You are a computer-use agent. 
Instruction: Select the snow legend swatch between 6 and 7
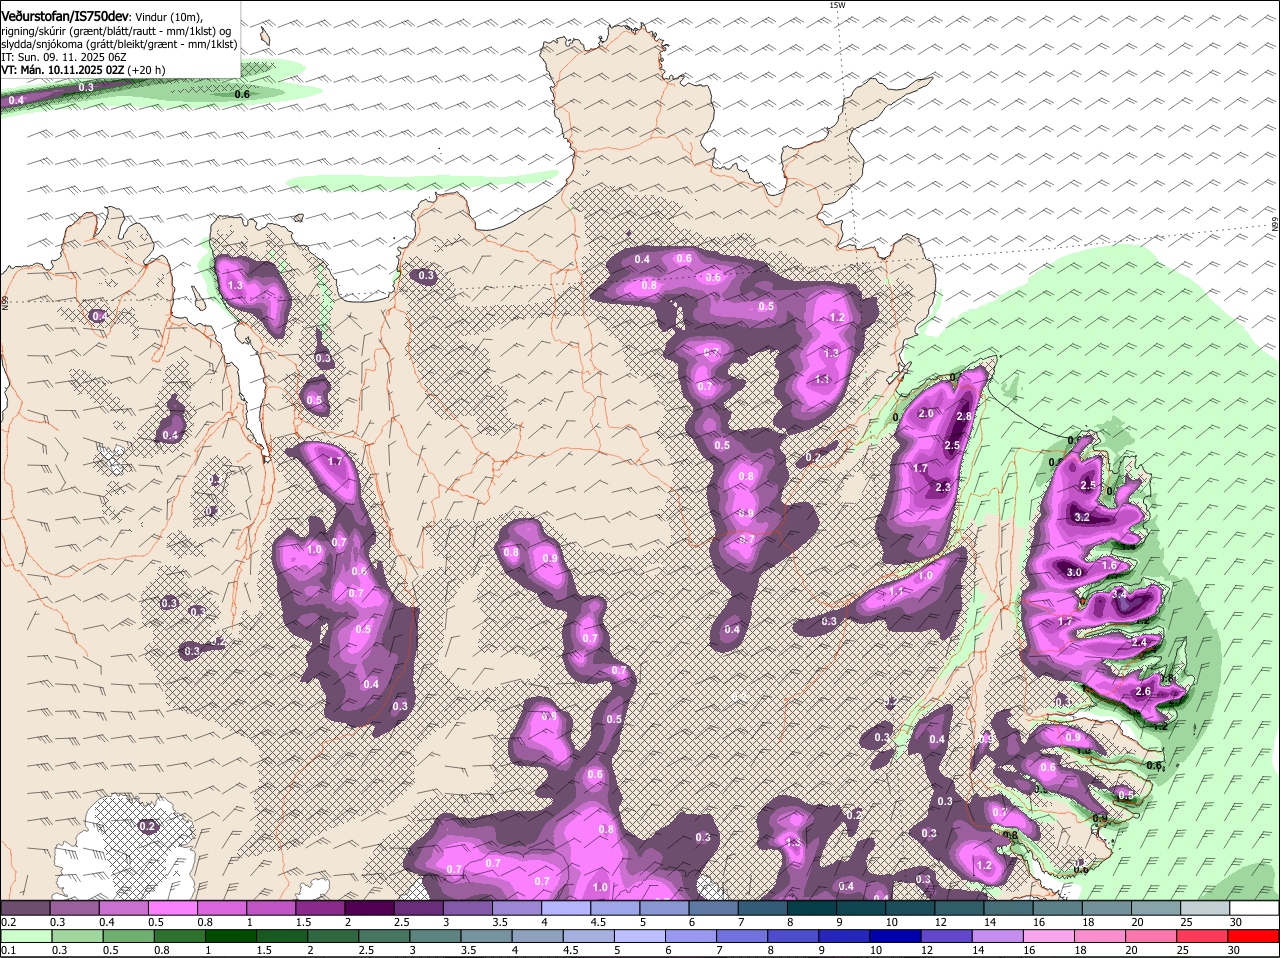click(714, 908)
